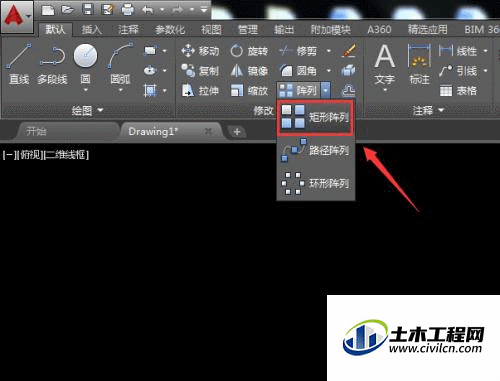Close the Drawing1 file tab

(209, 131)
